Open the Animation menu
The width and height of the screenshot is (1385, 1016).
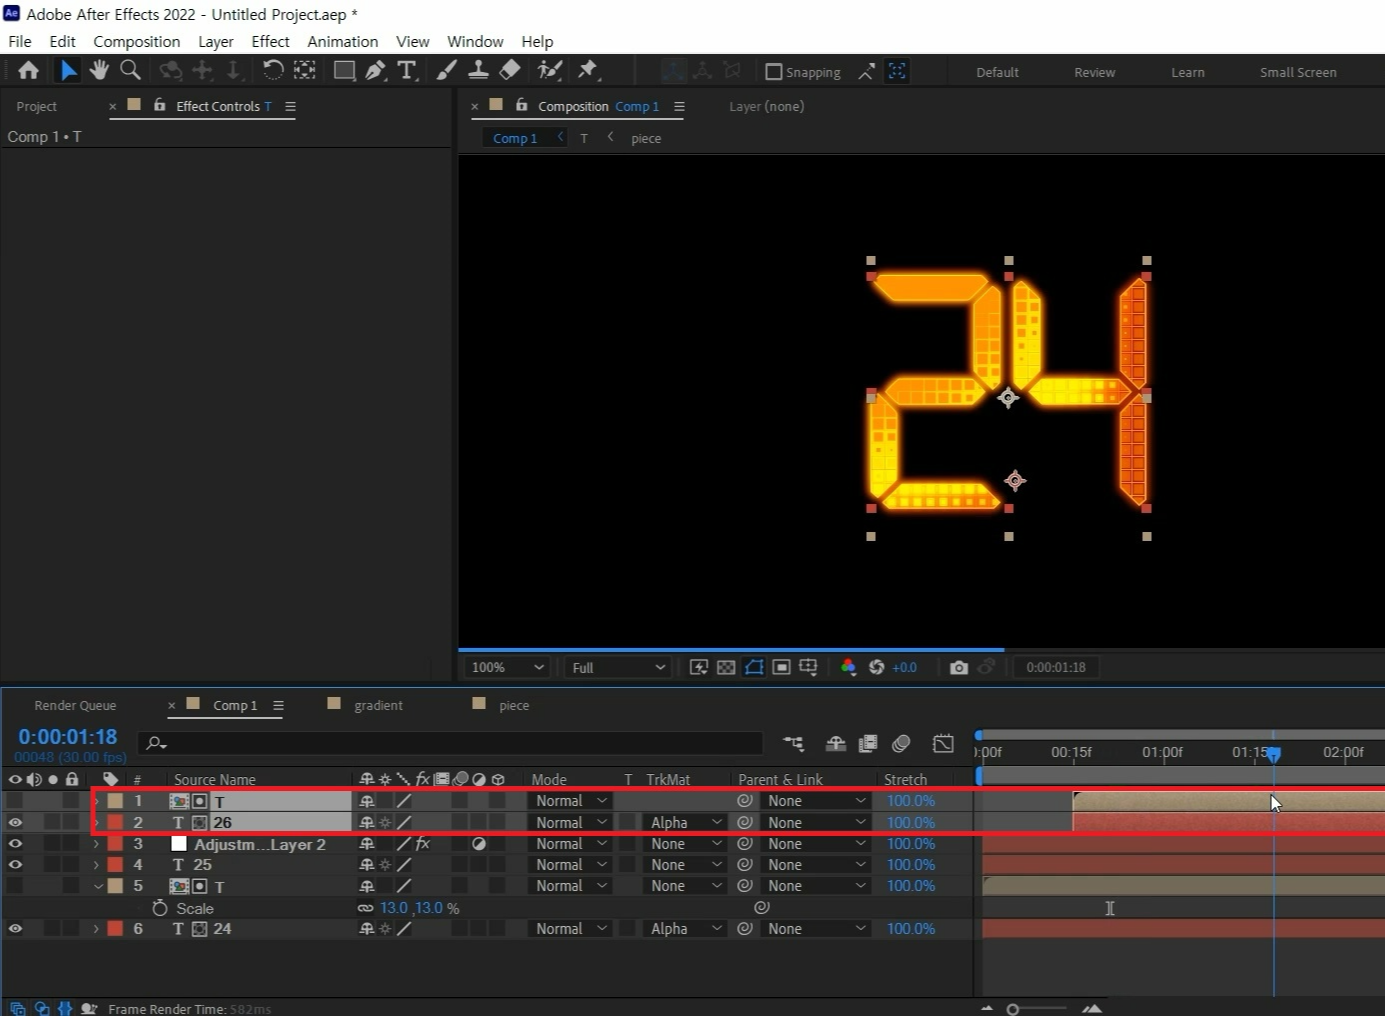(x=343, y=41)
